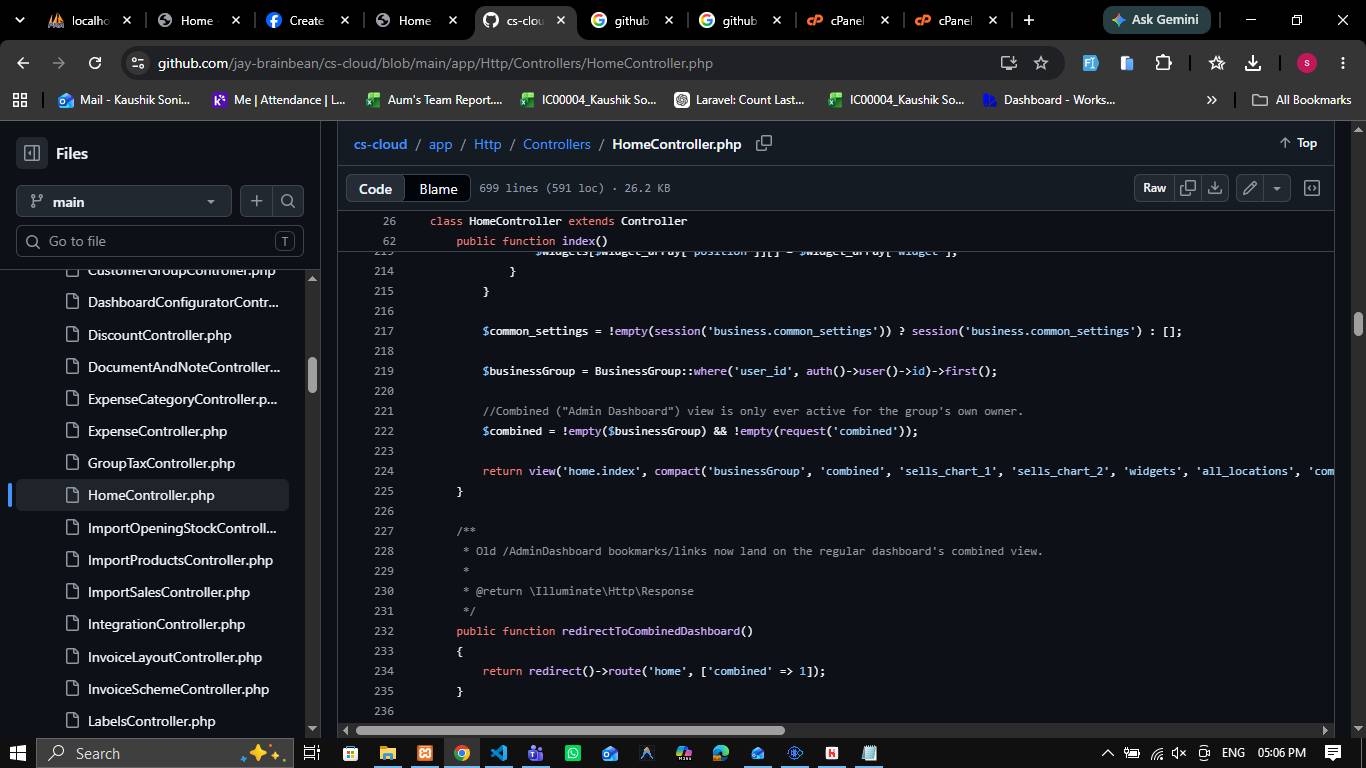Switch to Blame view
1366x768 pixels.
(x=438, y=188)
